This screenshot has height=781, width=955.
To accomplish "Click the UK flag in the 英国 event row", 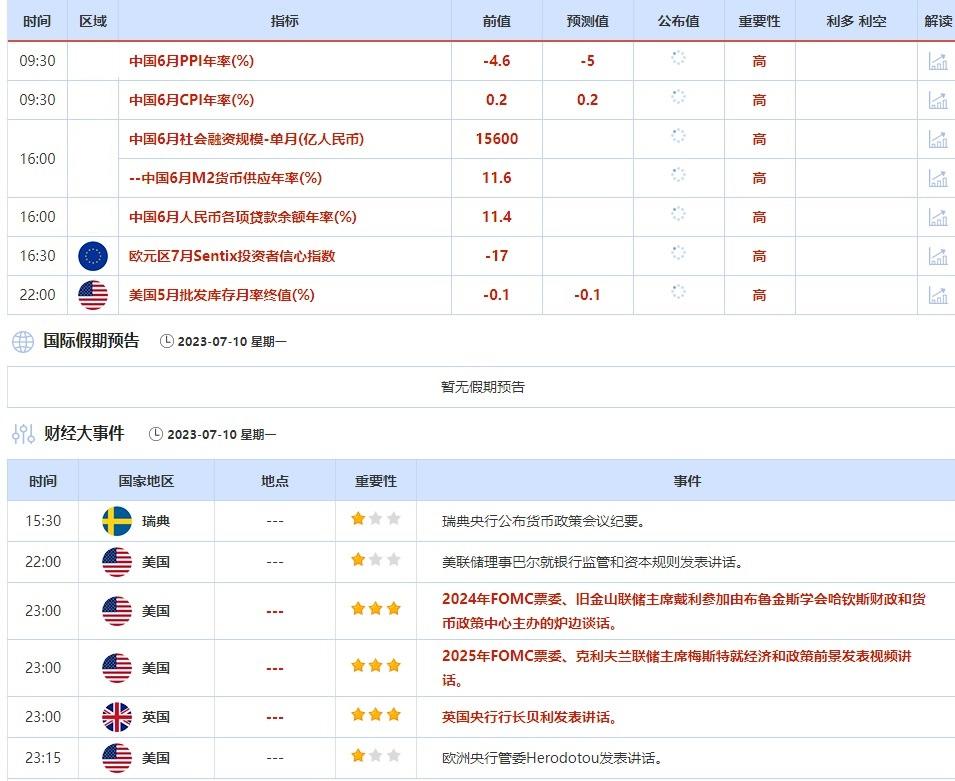I will [118, 716].
